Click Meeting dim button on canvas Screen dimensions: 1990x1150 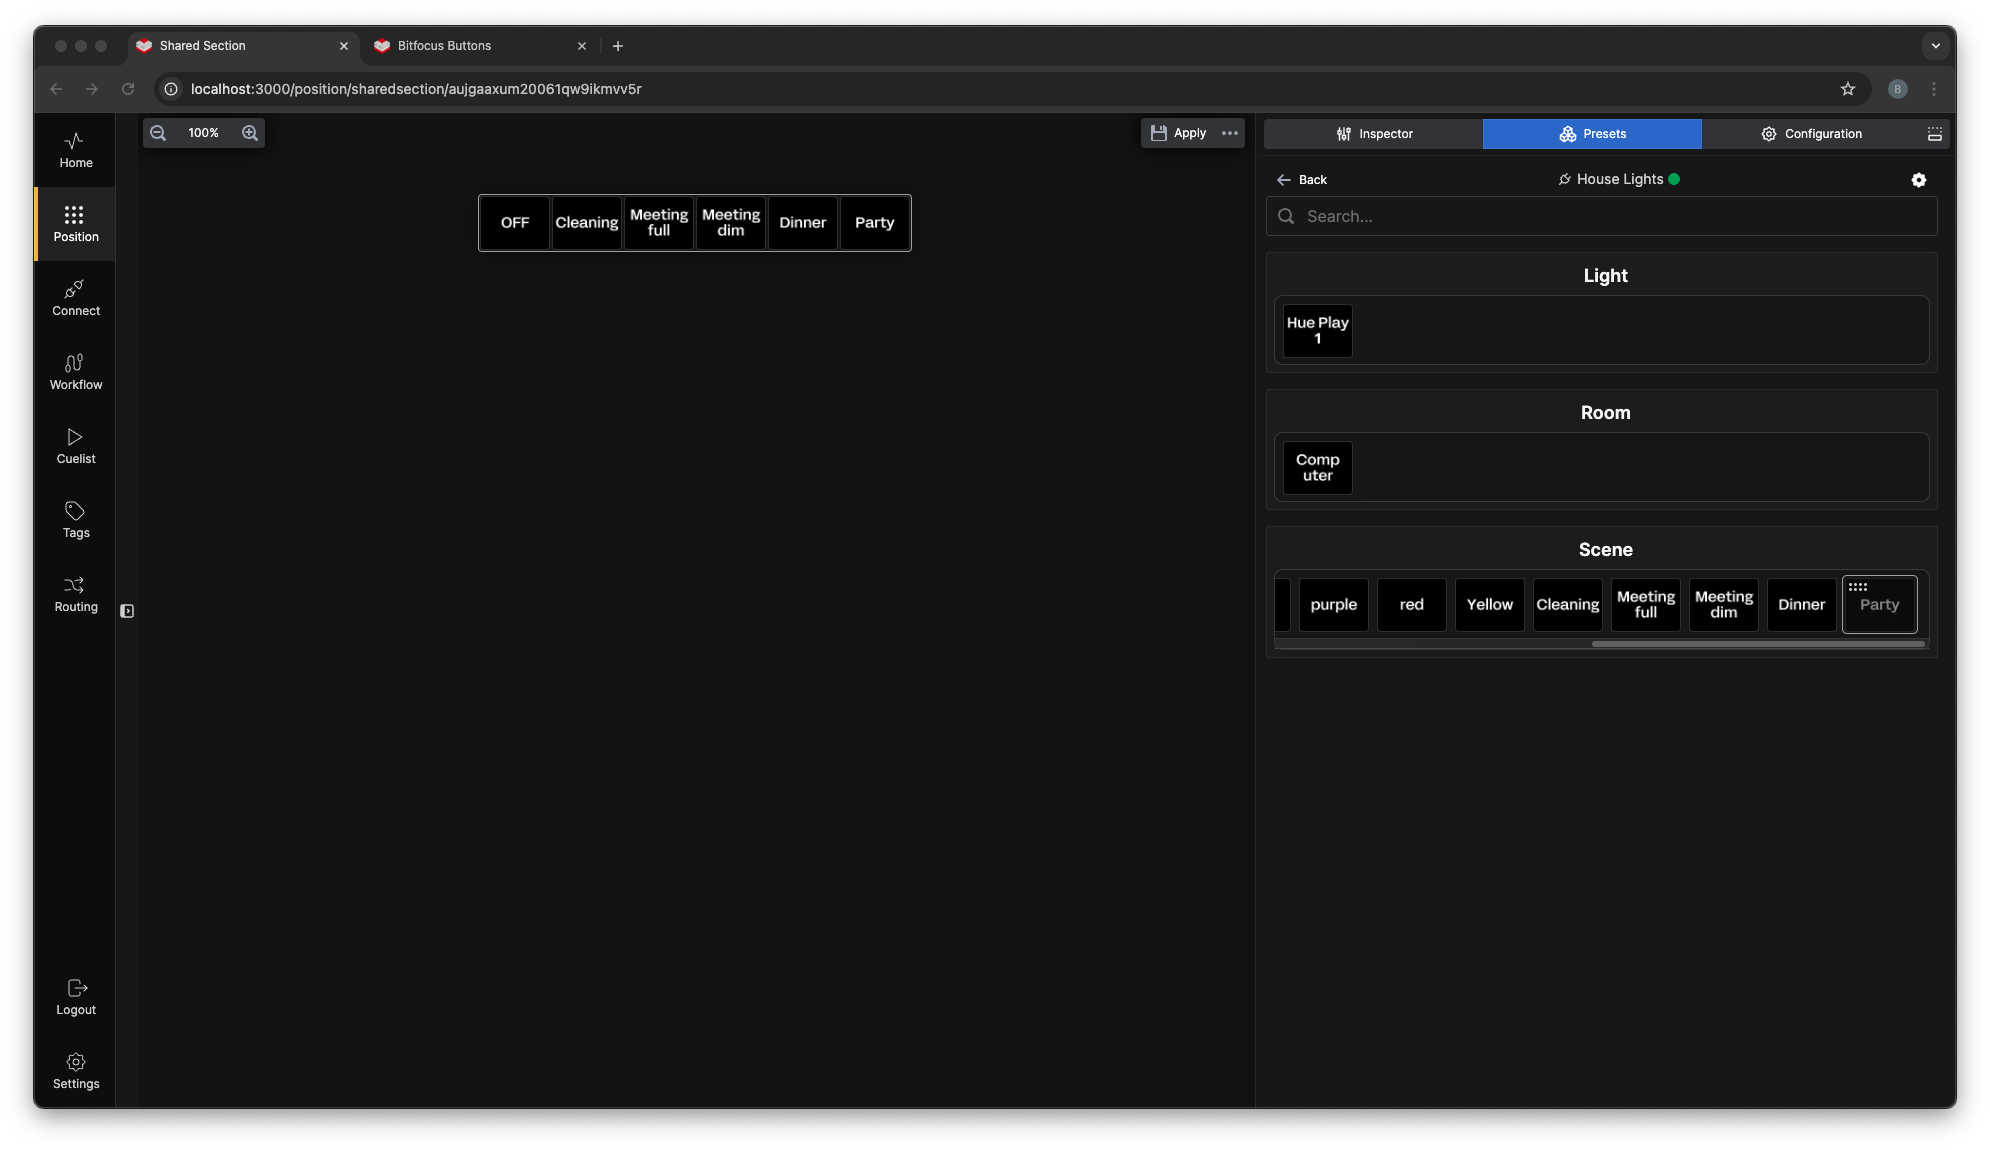[731, 223]
